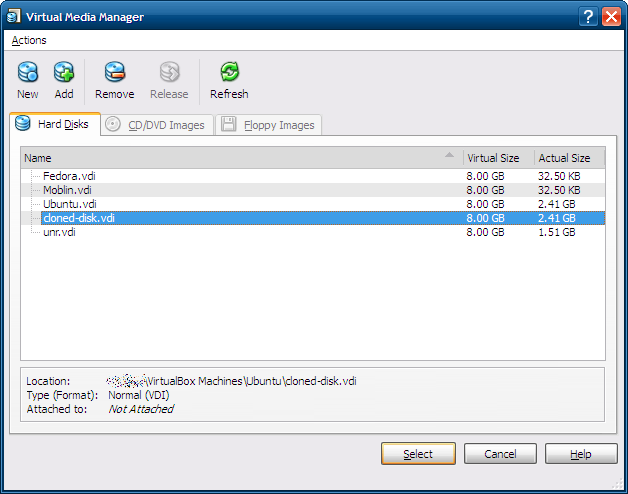
Task: Sort by the Virtual Size column header
Action: [499, 158]
